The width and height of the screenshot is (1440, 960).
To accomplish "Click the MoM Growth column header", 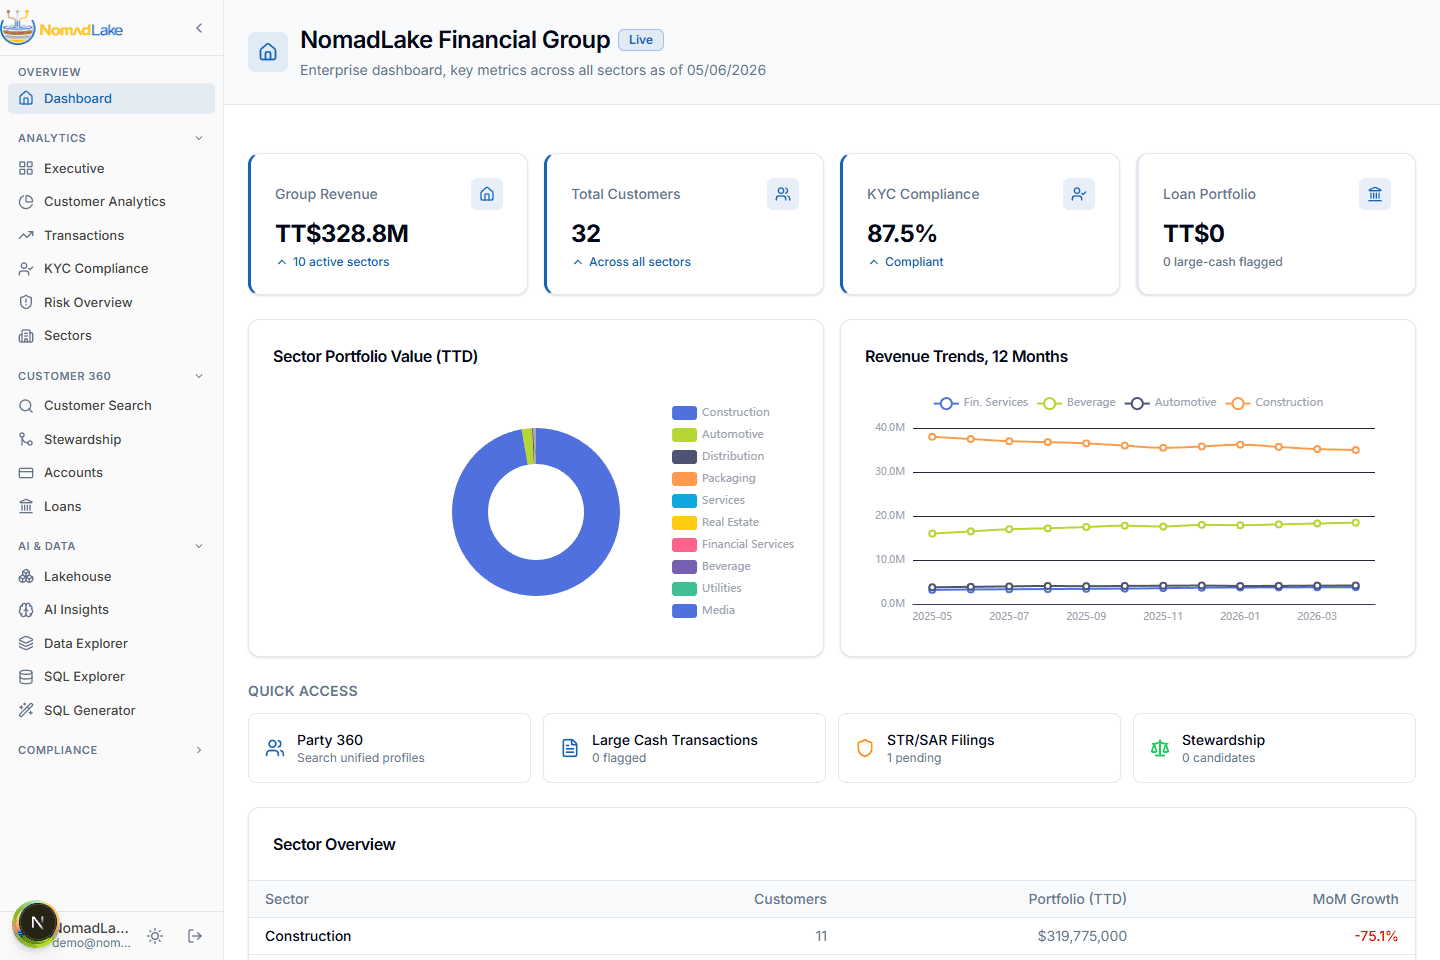I will [1355, 899].
